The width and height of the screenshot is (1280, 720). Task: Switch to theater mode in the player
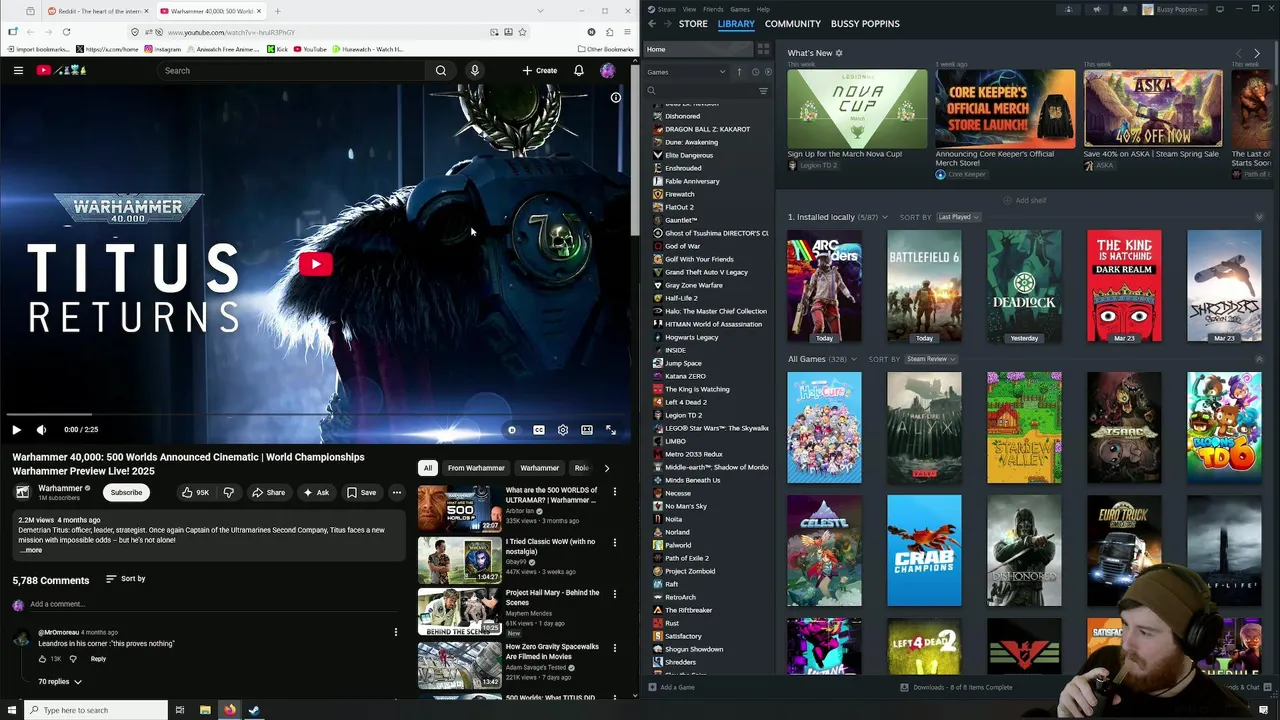(587, 430)
